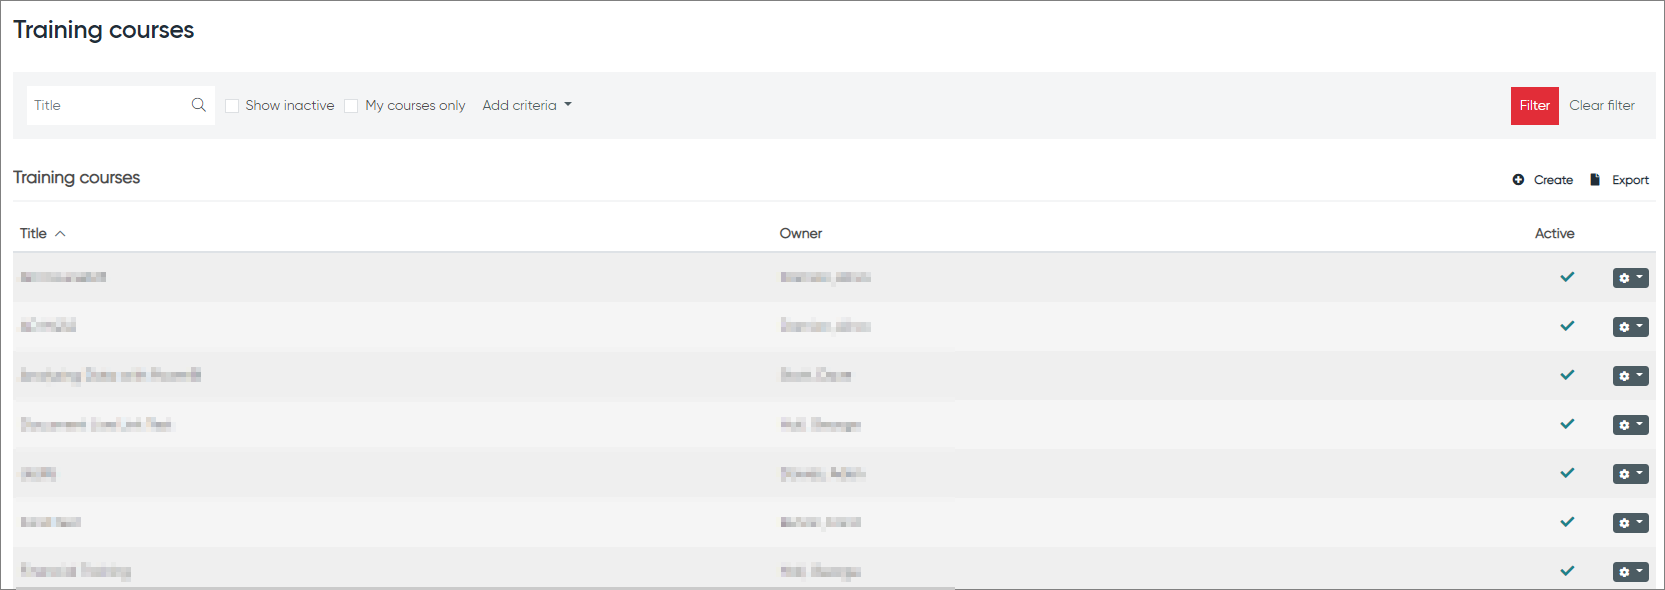The width and height of the screenshot is (1665, 590).
Task: Open gear actions menu for third course row
Action: tap(1630, 376)
